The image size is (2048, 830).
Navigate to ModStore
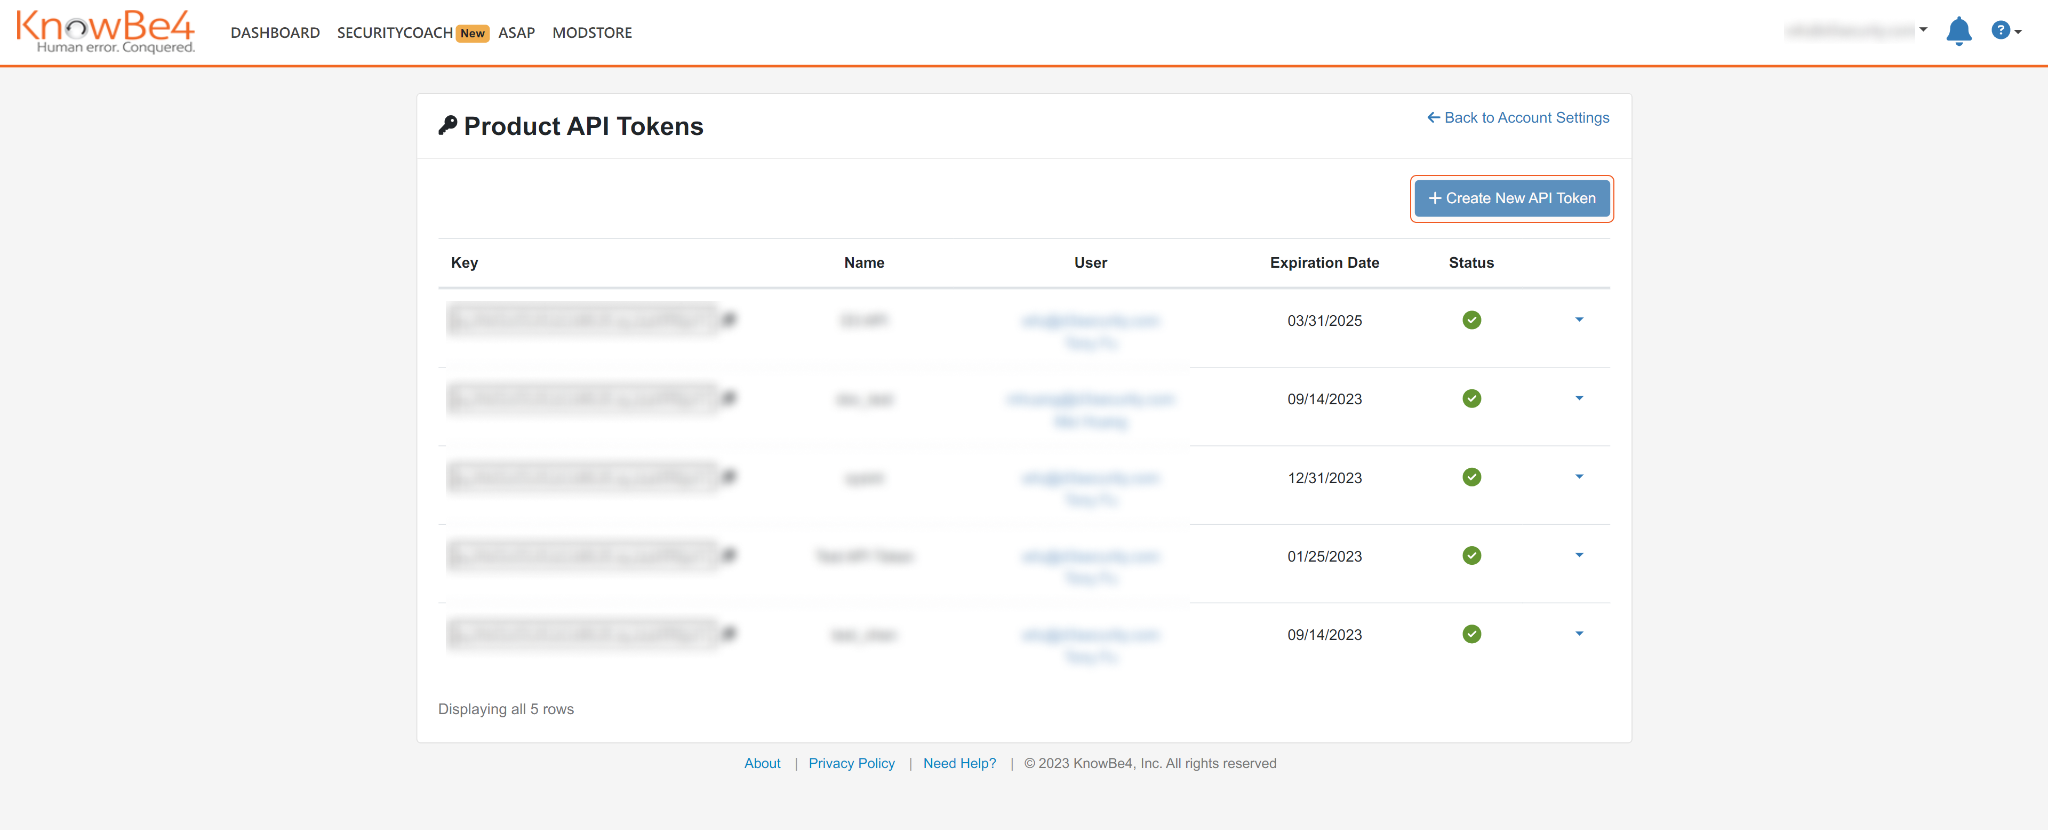[592, 33]
